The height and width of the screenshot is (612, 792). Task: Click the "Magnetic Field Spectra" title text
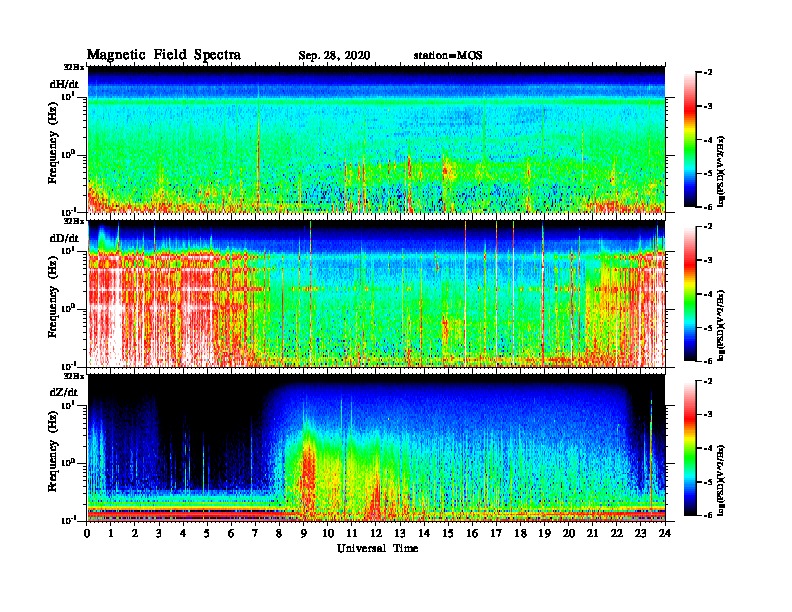coord(164,55)
